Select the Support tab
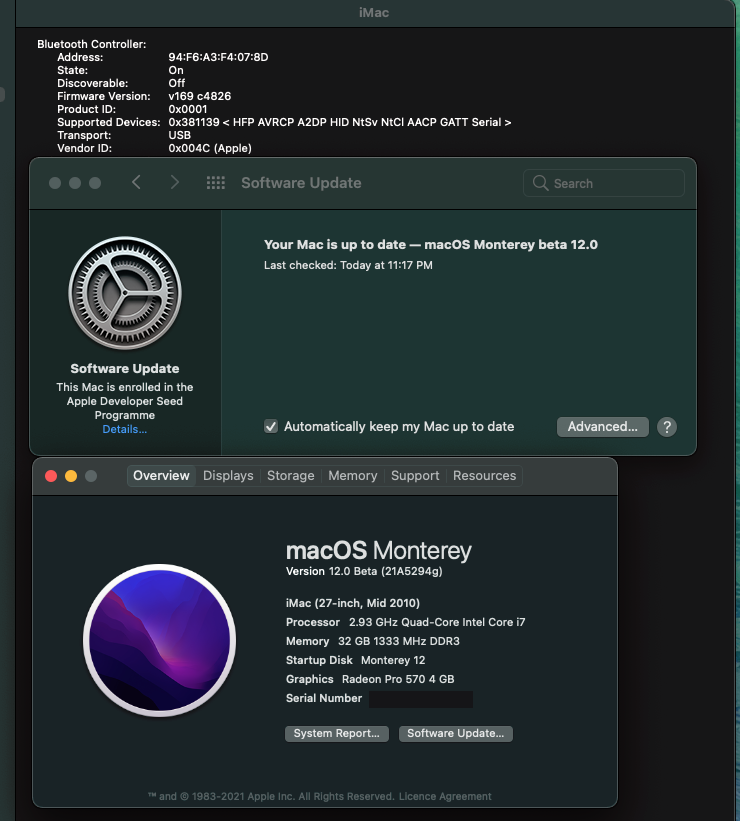 coord(415,475)
